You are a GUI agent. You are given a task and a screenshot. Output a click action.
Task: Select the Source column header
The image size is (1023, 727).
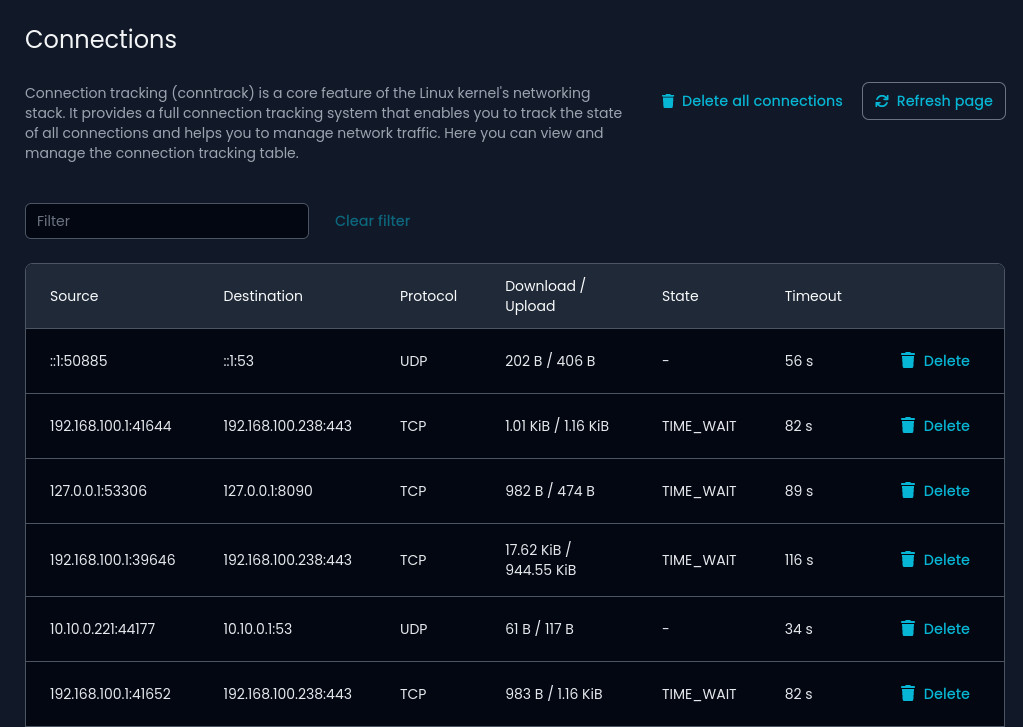pos(74,296)
